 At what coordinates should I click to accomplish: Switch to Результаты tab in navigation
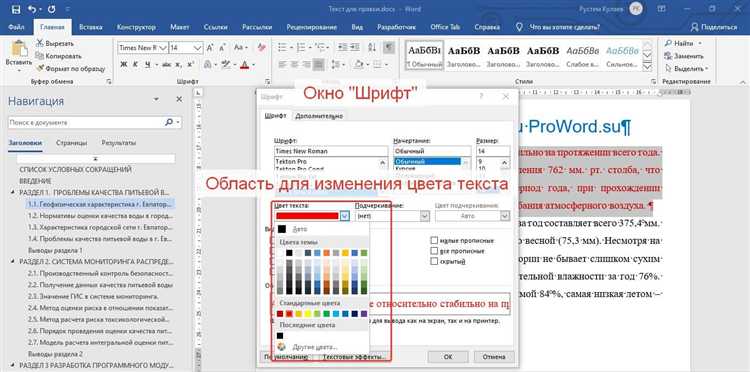(118, 143)
